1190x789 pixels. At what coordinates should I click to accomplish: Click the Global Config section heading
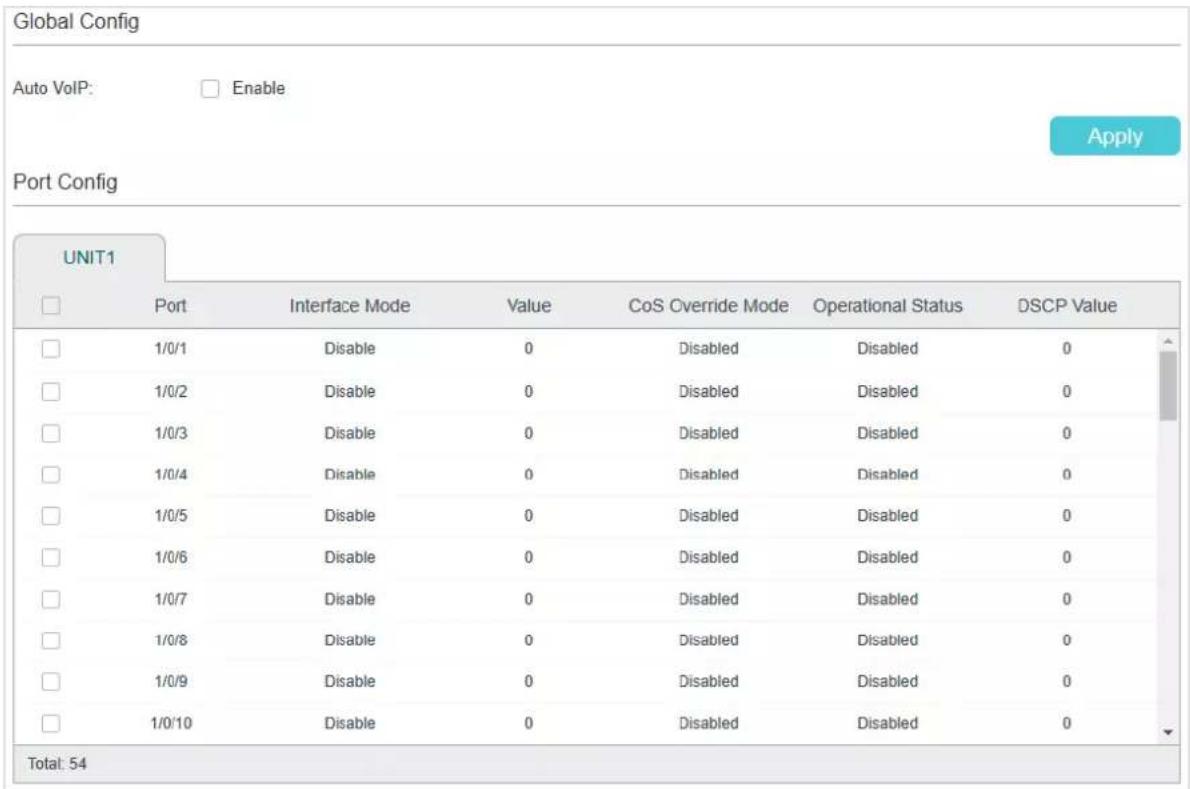(76, 21)
